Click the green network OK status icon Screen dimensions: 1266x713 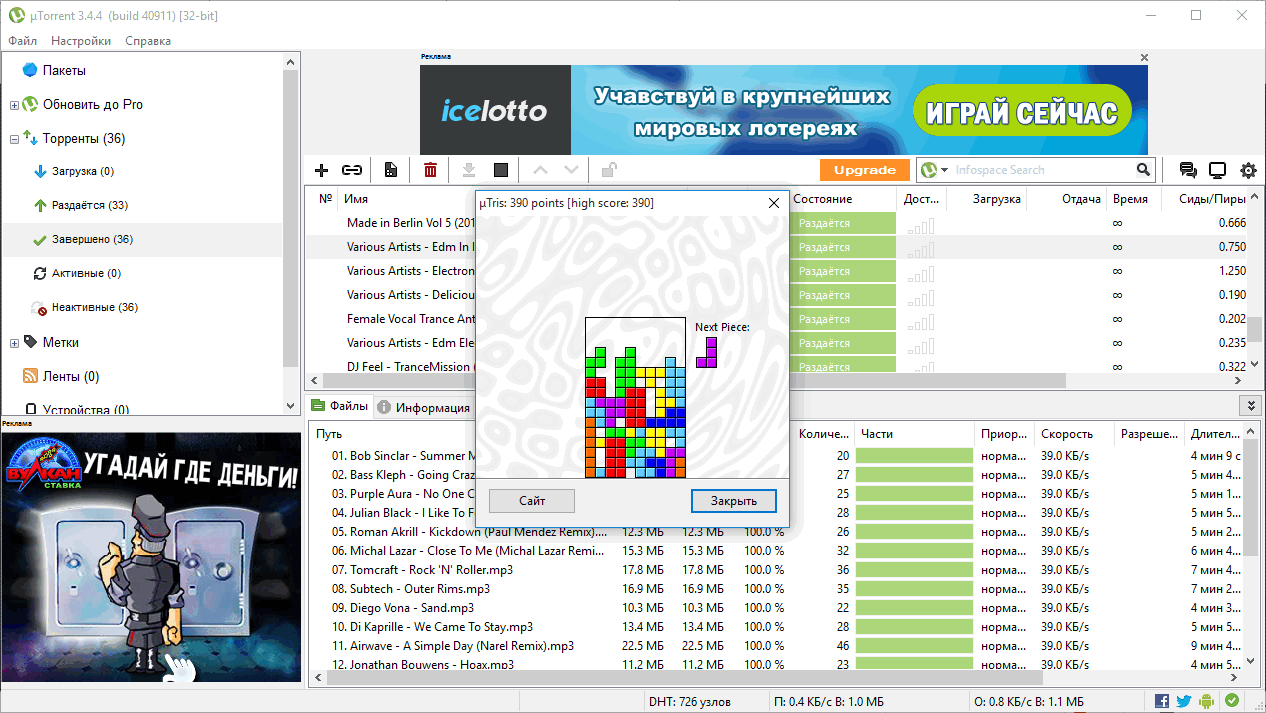(x=1232, y=701)
